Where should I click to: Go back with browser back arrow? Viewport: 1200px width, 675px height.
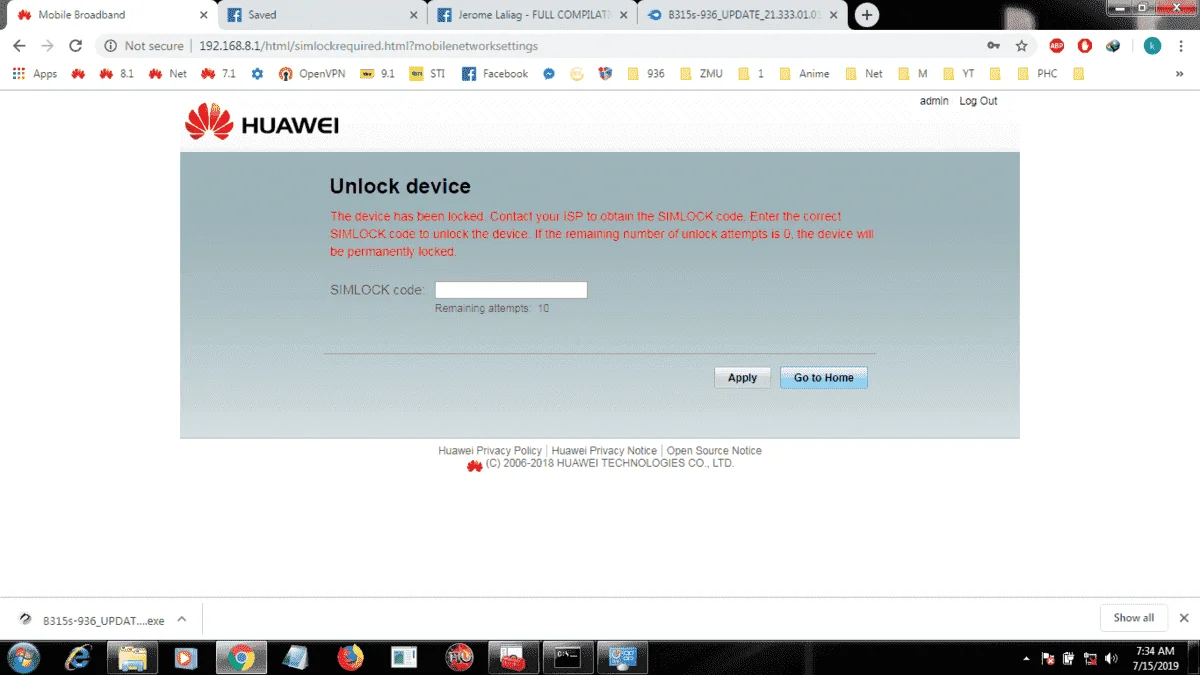click(x=19, y=46)
